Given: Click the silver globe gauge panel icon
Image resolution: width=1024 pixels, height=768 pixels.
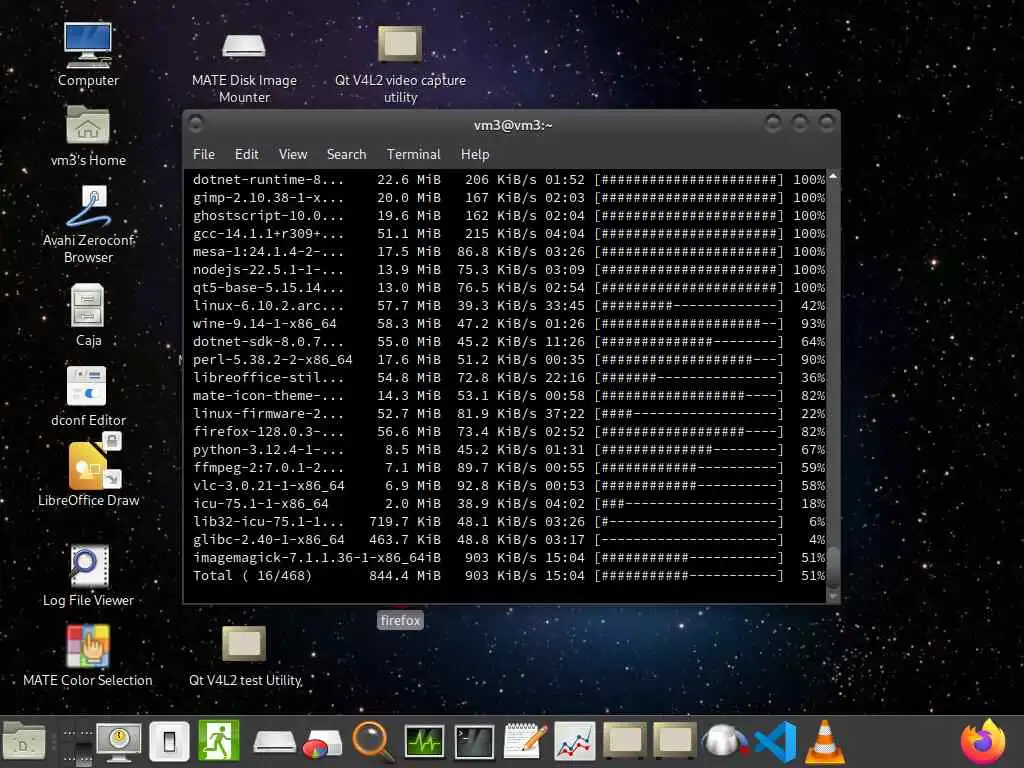Looking at the screenshot, I should pos(725,742).
